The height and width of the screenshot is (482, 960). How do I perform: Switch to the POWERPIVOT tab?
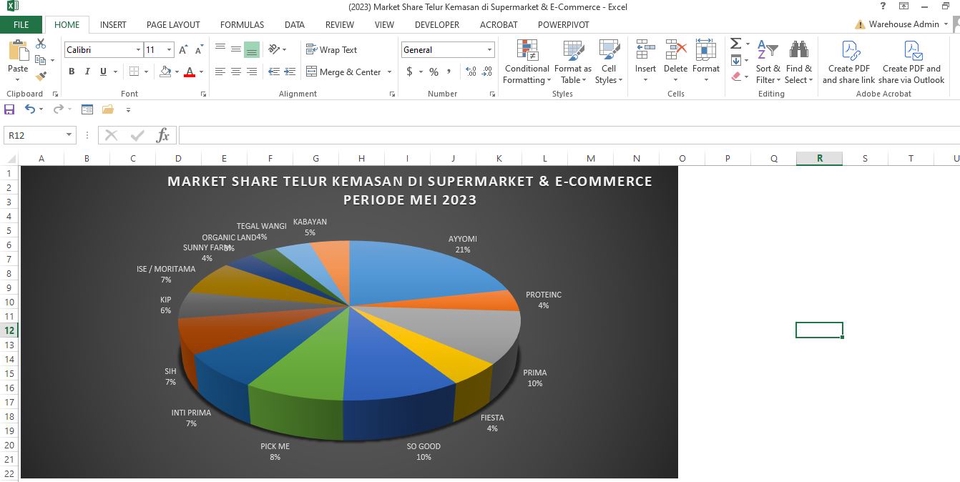click(563, 24)
